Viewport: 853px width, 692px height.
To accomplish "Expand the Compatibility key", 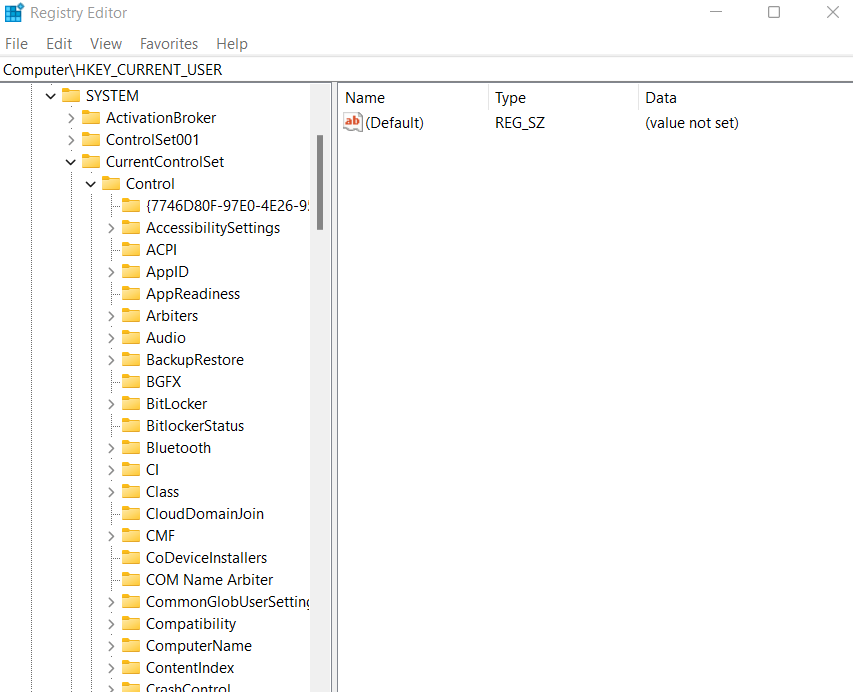I will point(111,624).
